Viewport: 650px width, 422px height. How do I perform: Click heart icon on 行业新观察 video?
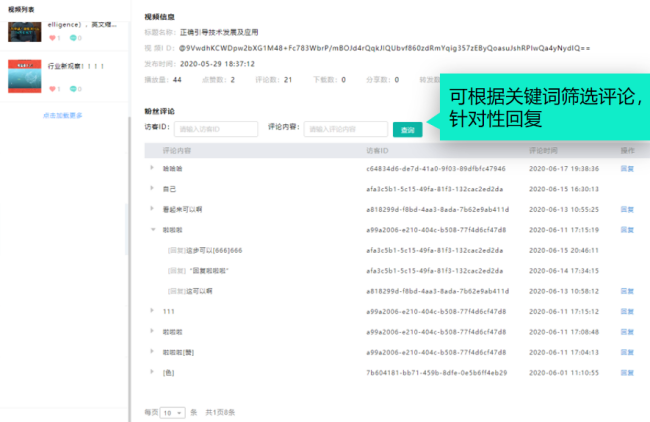(52, 89)
